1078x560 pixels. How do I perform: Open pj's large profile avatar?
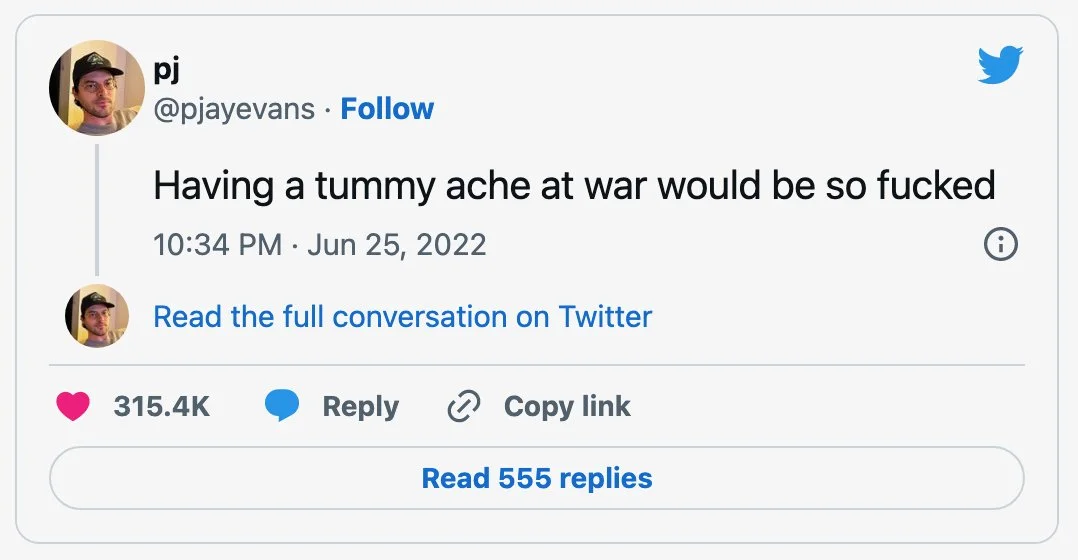pyautogui.click(x=97, y=89)
